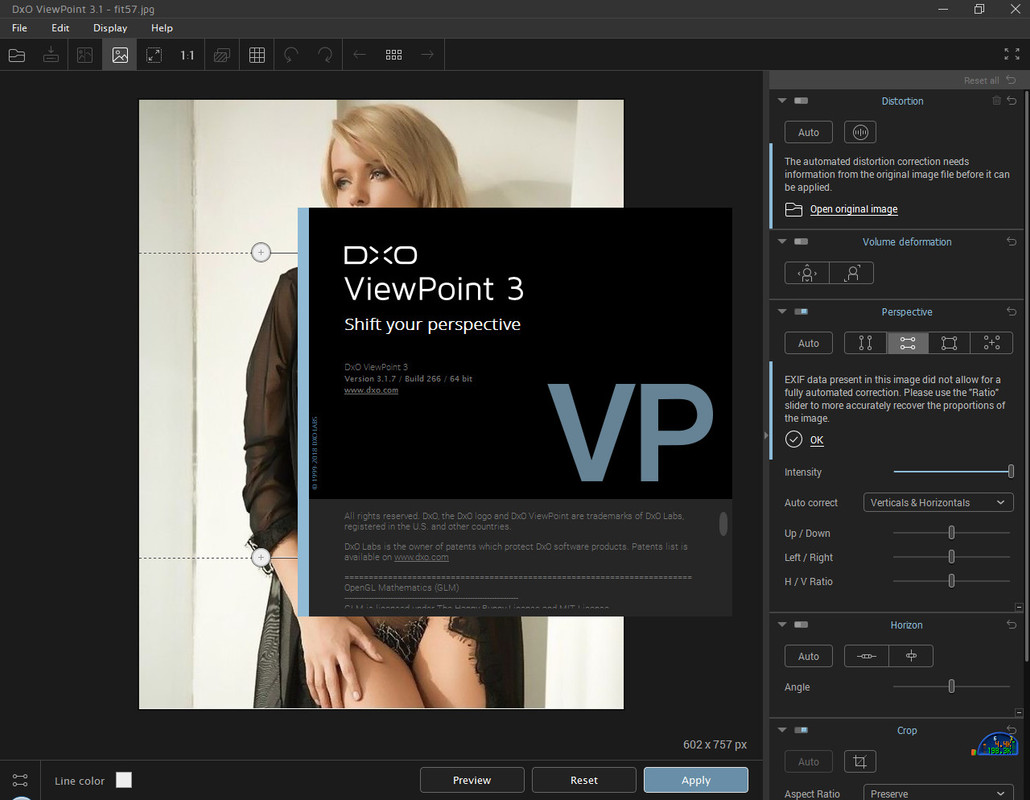This screenshot has width=1030, height=800.
Task: Open the image browser thumbnails icon
Action: coord(393,55)
